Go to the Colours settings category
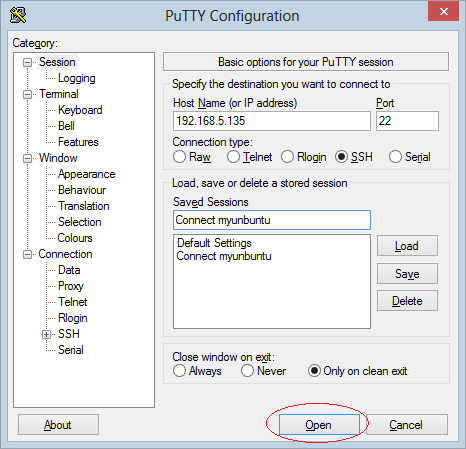This screenshot has width=466, height=449. pyautogui.click(x=75, y=238)
